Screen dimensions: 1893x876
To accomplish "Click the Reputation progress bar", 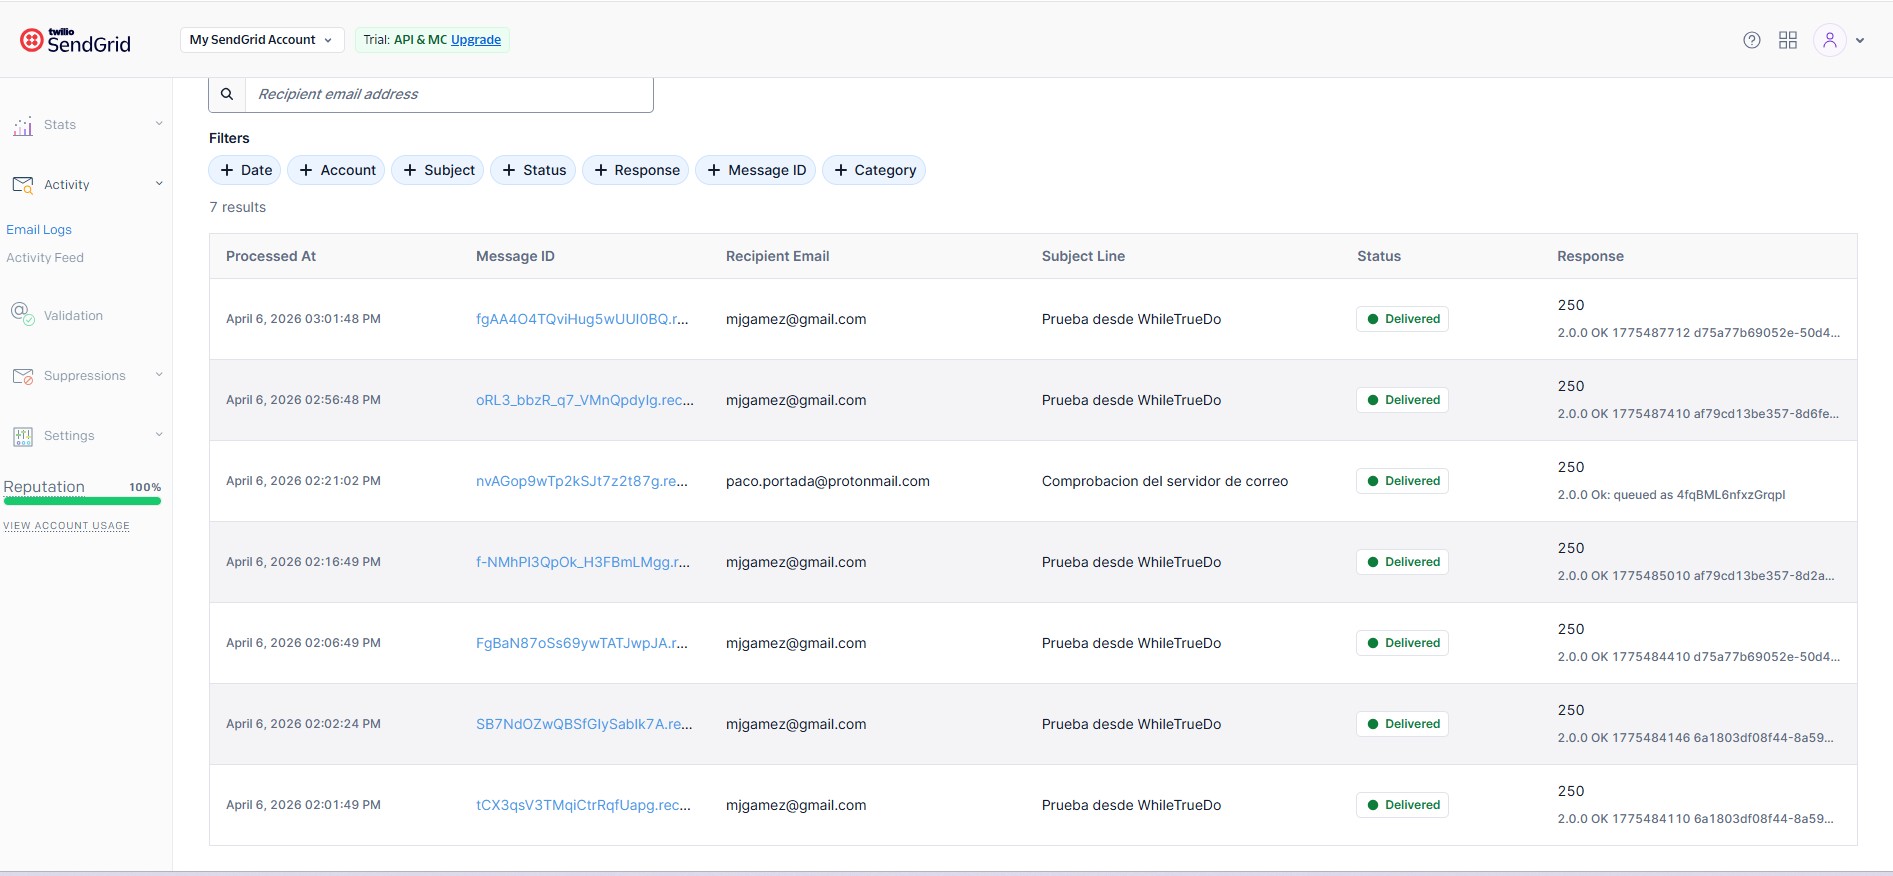I will tap(82, 501).
